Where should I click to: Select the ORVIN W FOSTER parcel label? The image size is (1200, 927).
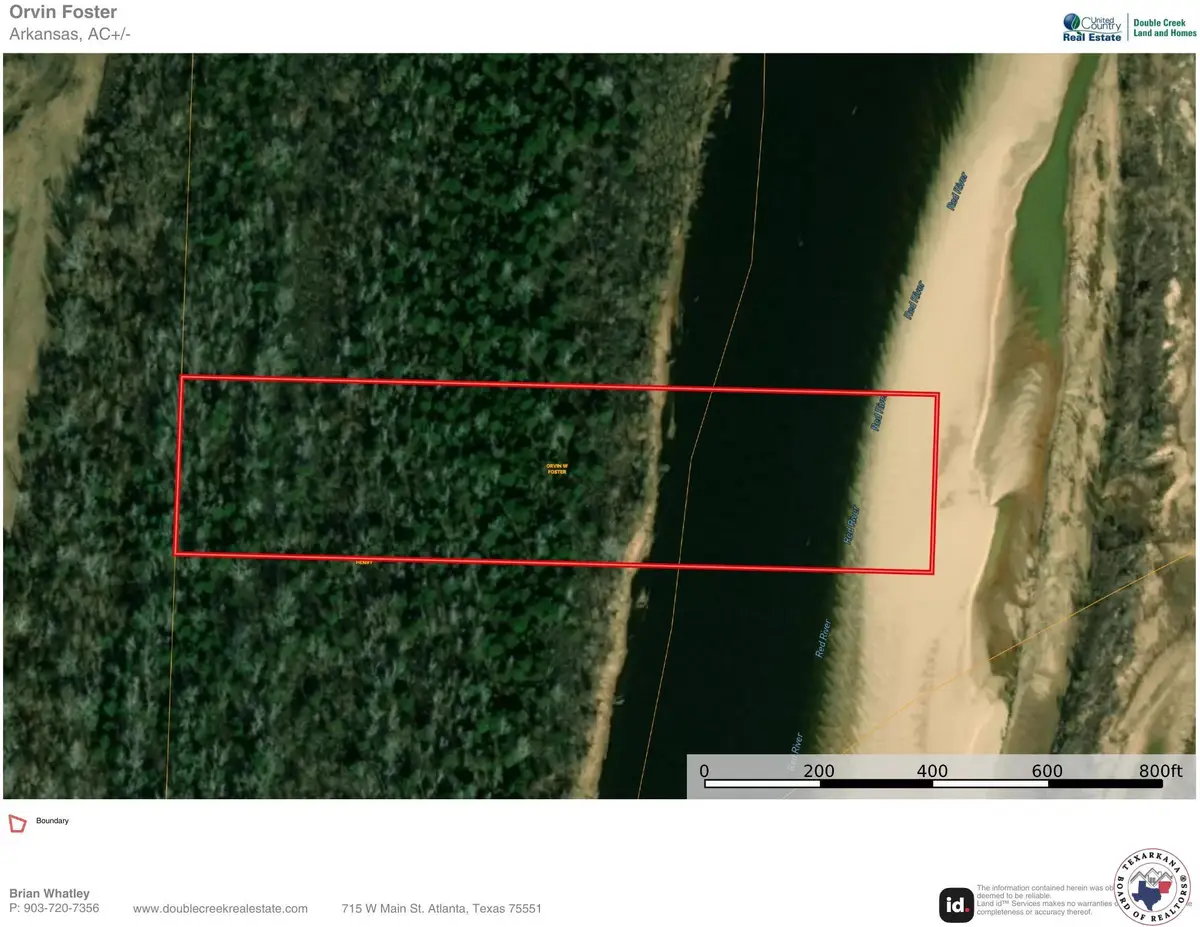[556, 469]
